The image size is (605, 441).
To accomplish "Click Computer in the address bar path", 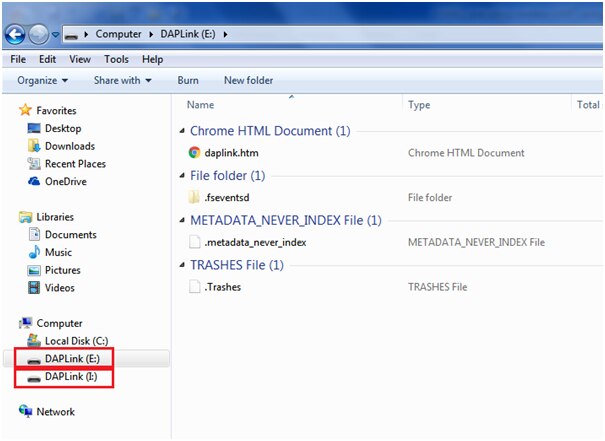I will coord(118,34).
